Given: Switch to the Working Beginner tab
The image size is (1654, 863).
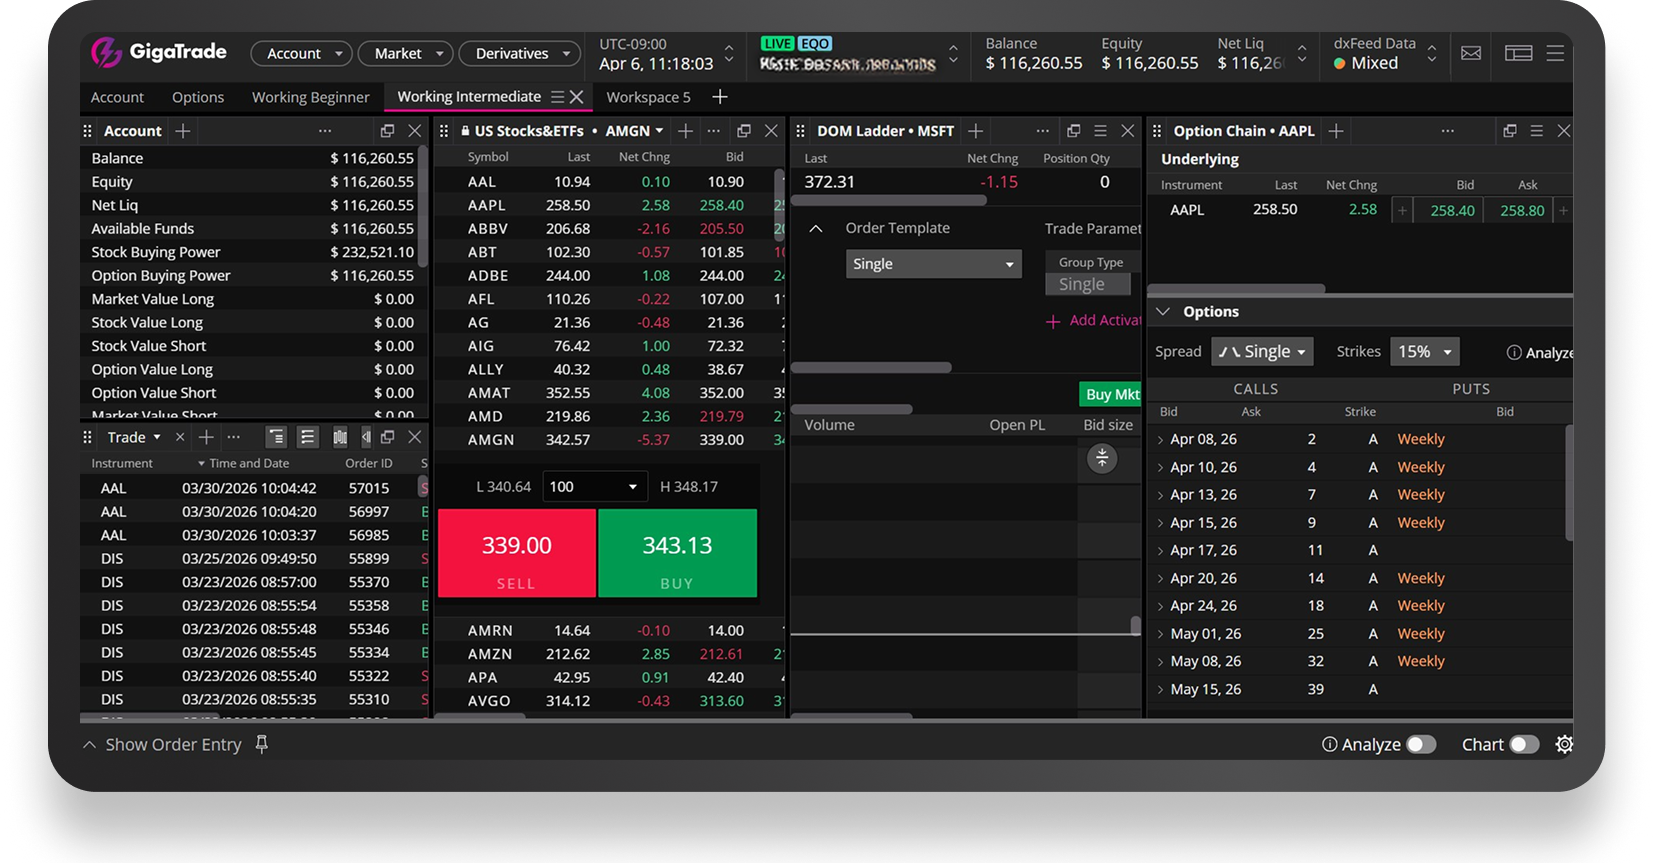Looking at the screenshot, I should point(310,97).
